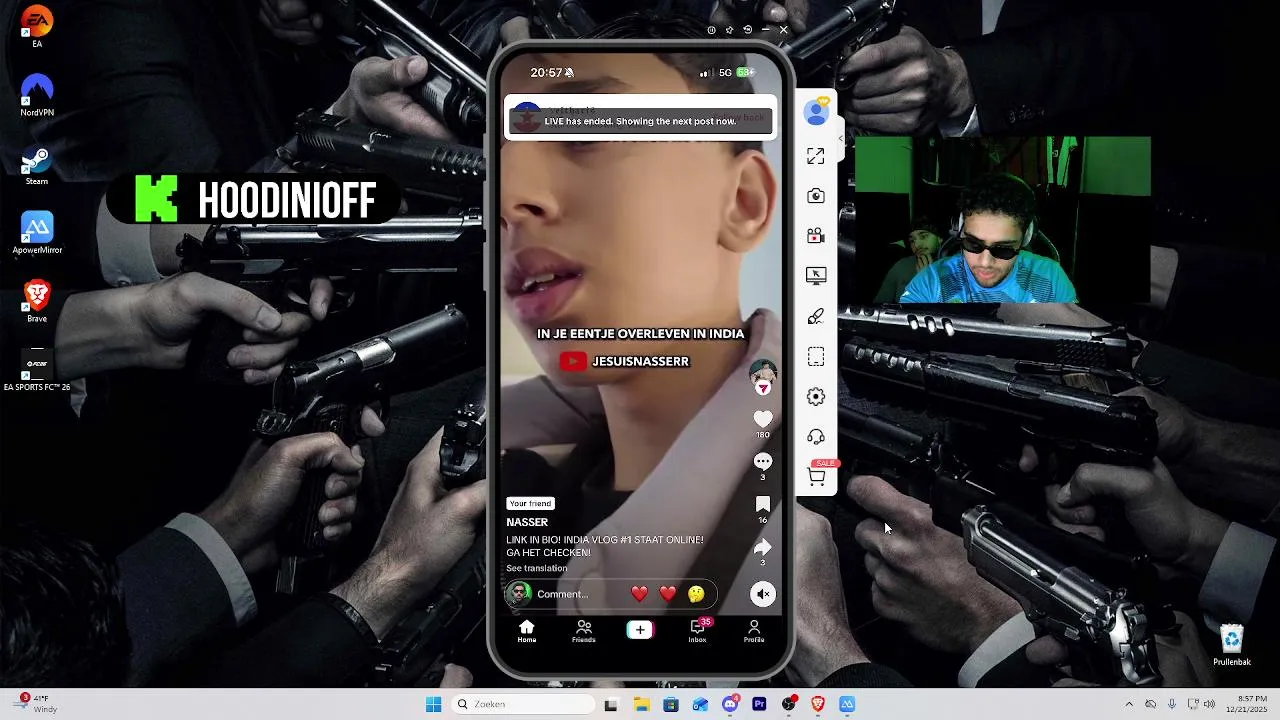1280x720 pixels.
Task: Share the video with the arrow icon
Action: (x=763, y=547)
